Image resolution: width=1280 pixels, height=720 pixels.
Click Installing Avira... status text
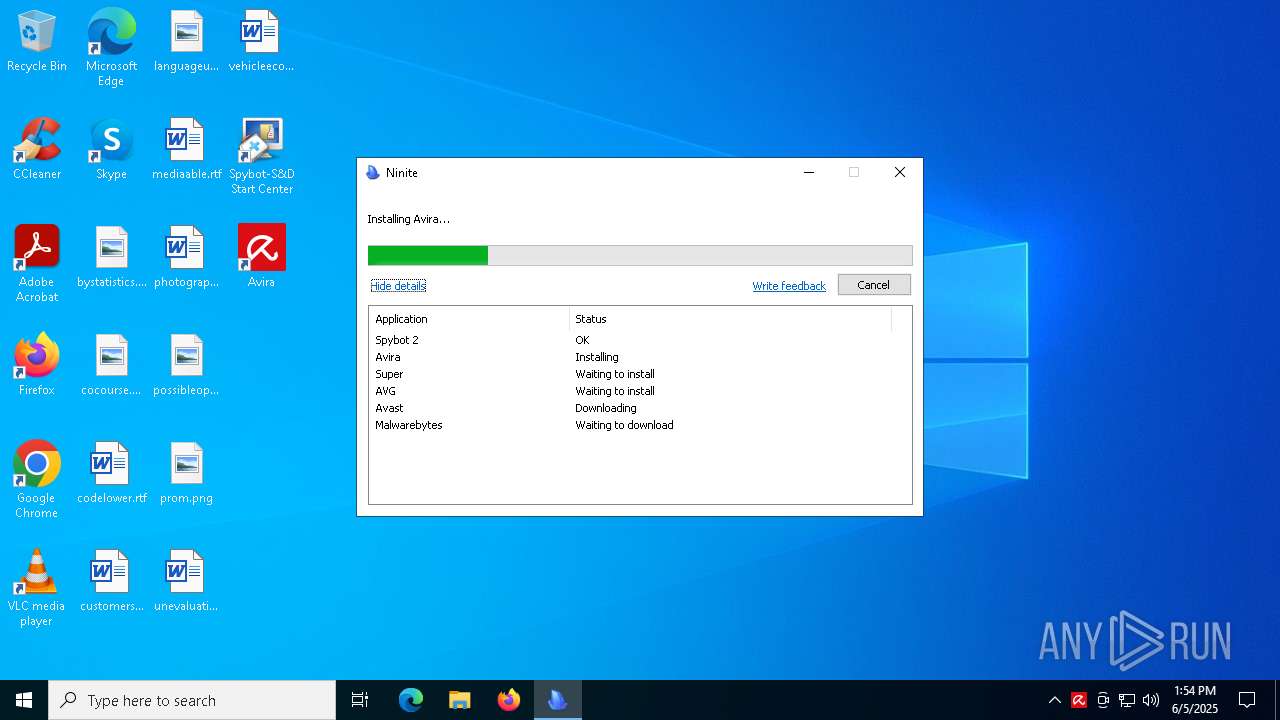pyautogui.click(x=408, y=219)
